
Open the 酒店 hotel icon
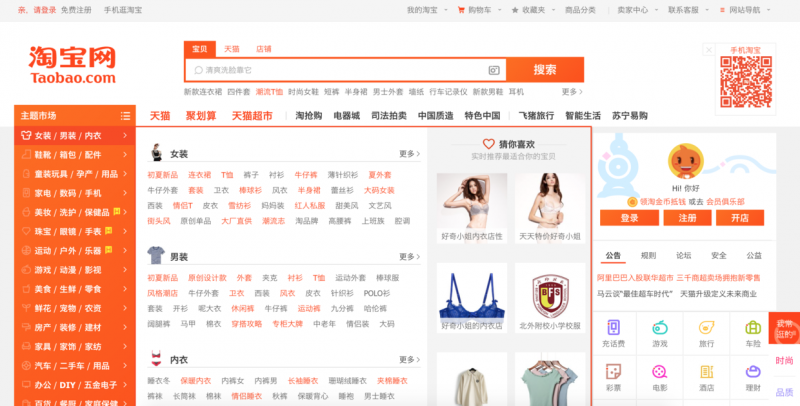(707, 371)
